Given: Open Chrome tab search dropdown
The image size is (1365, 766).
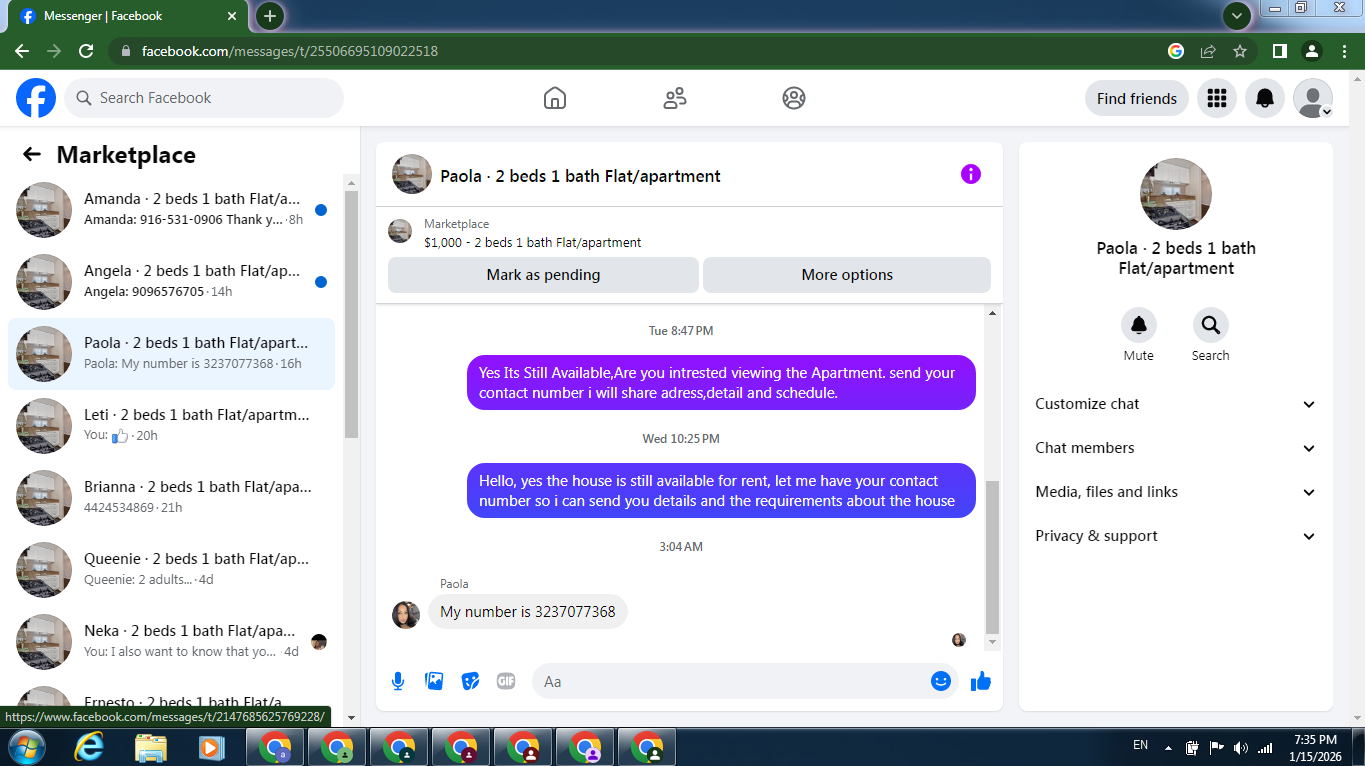Looking at the screenshot, I should pyautogui.click(x=1237, y=16).
